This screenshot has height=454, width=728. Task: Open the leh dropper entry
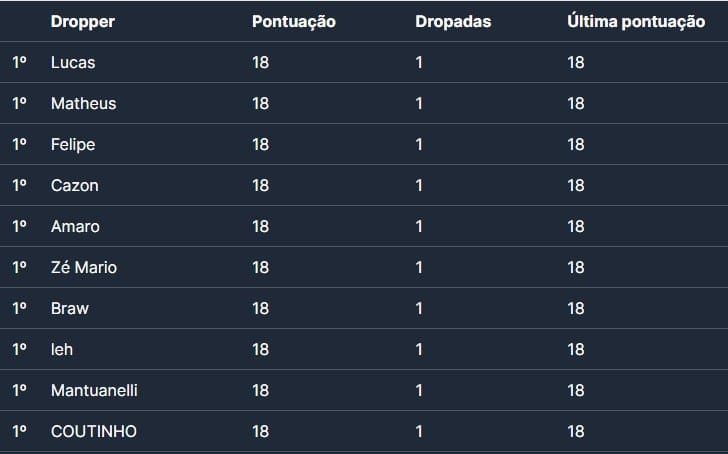[x=62, y=350]
